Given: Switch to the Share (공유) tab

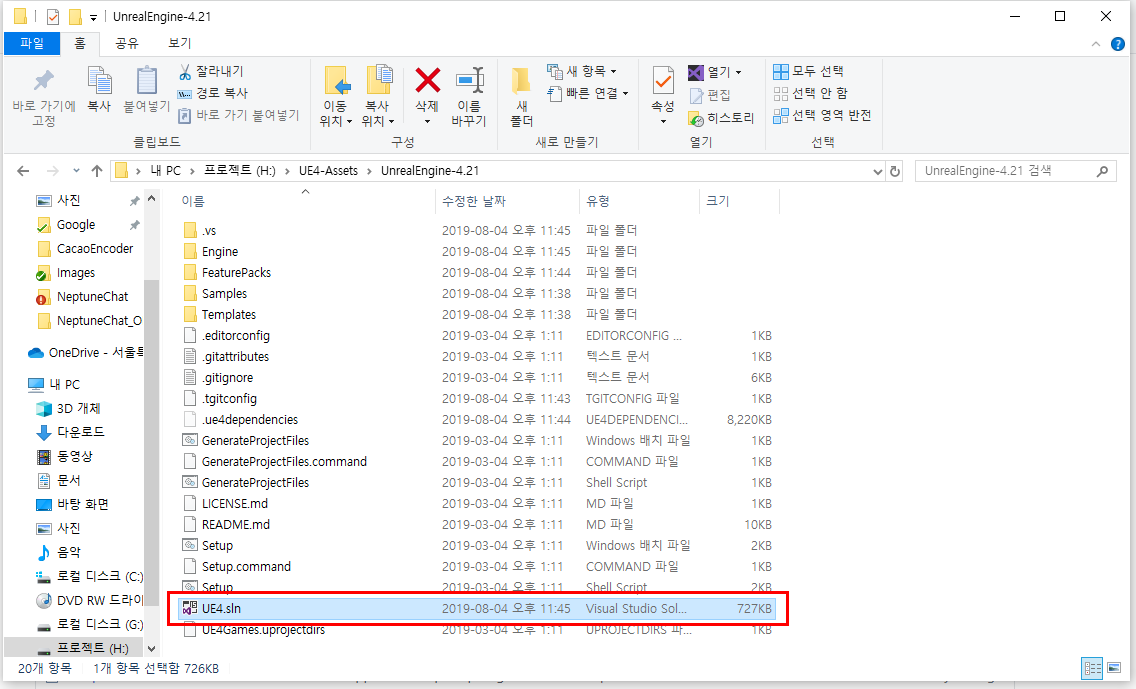Looking at the screenshot, I should 127,43.
